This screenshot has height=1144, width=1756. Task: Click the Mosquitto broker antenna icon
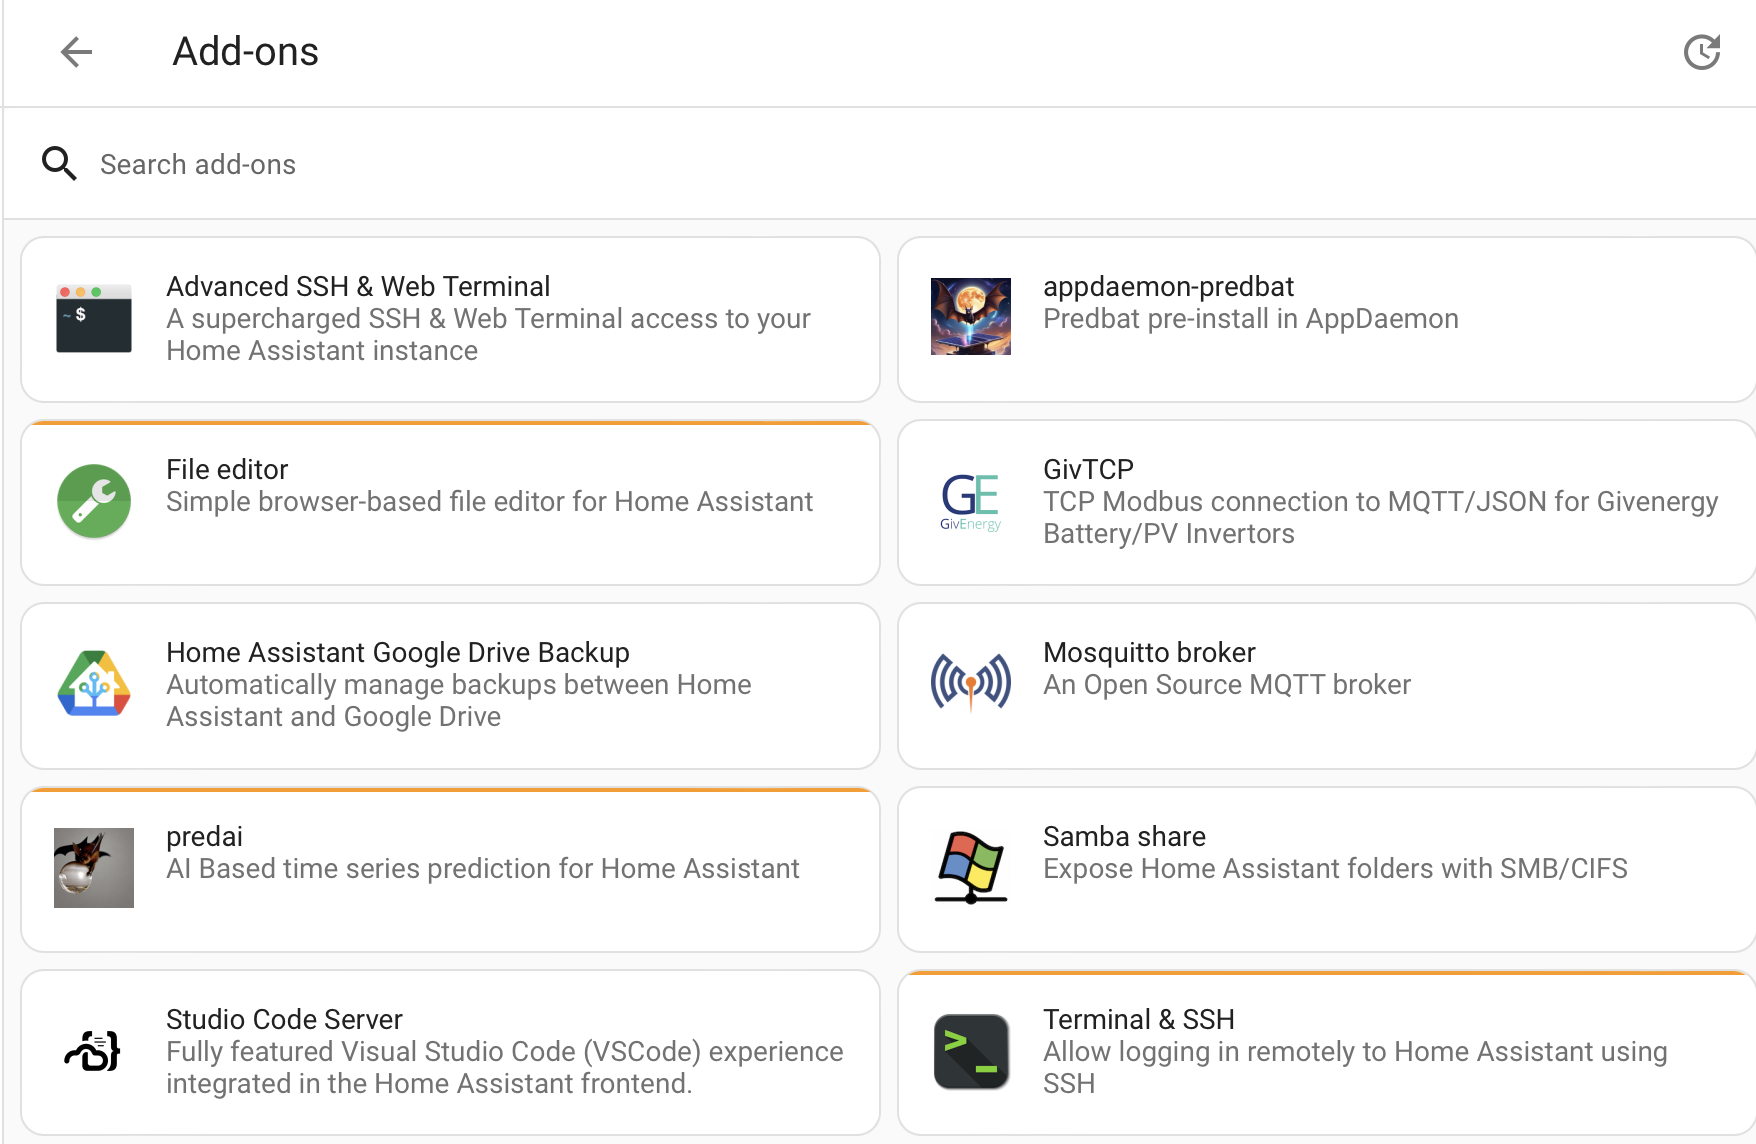971,682
